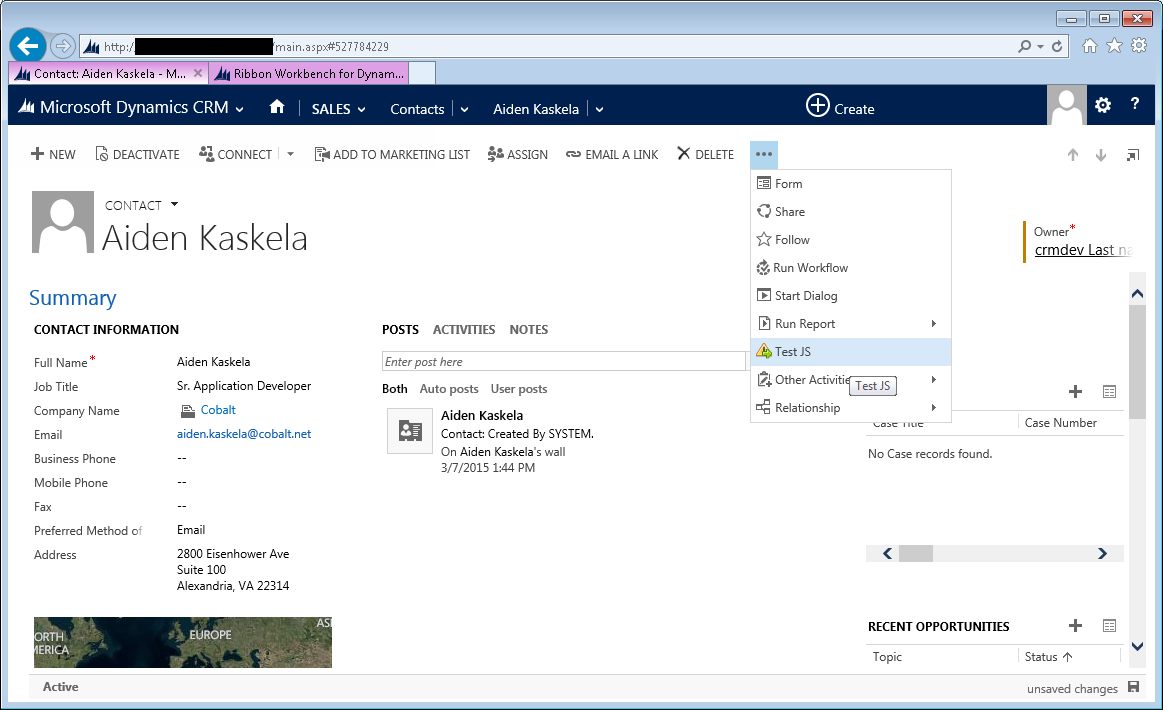Expand the Connect split-button dropdown arrow
This screenshot has height=710, width=1163.
291,154
